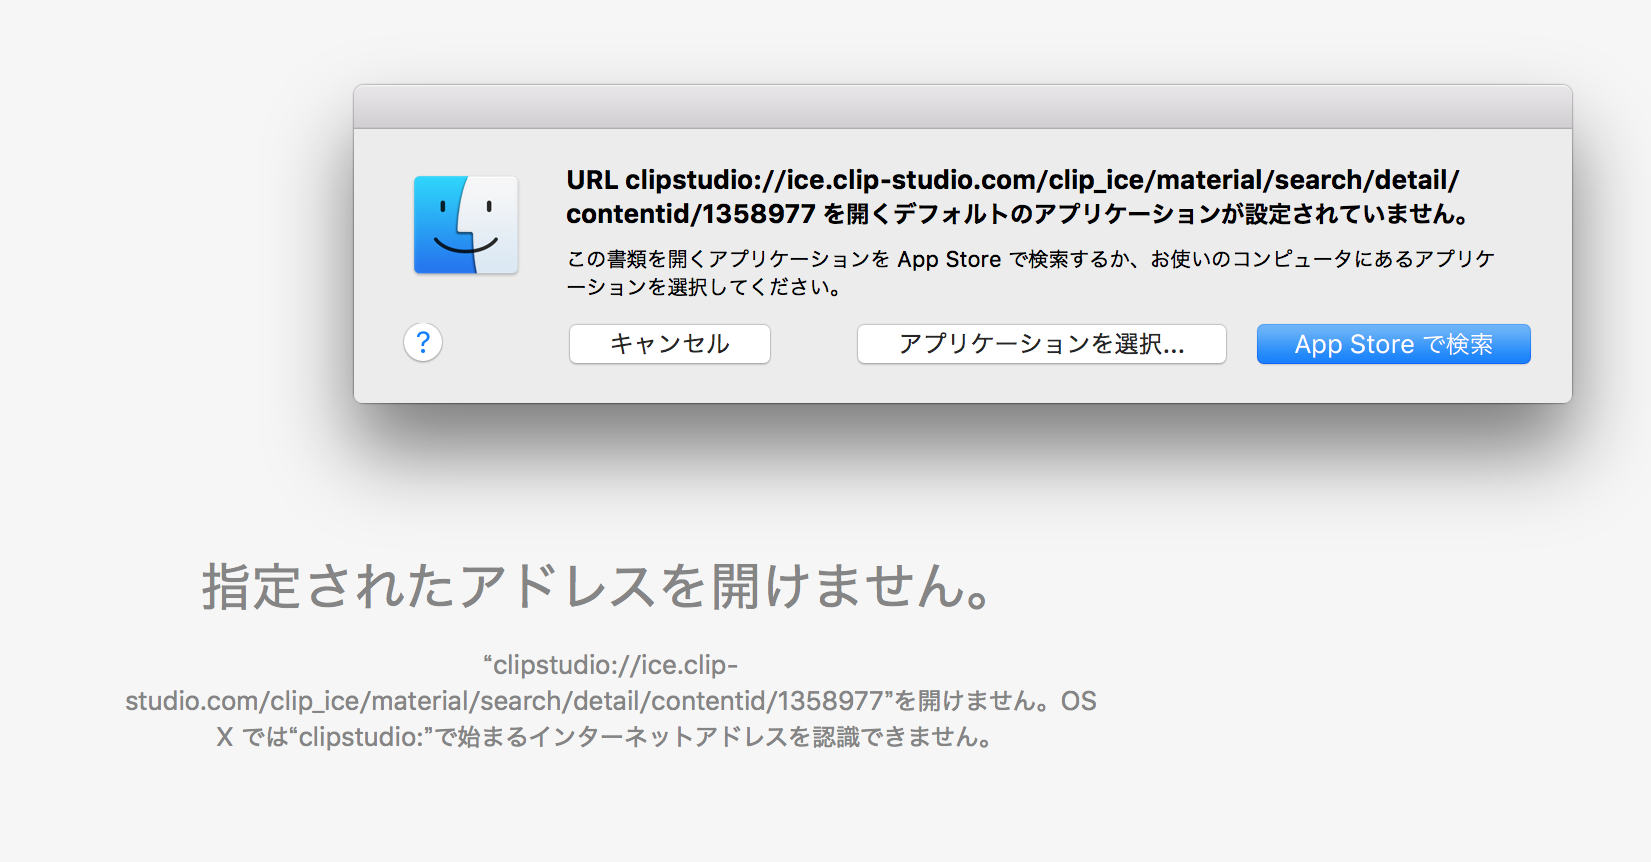Click the App Store で検索 button
1651x862 pixels.
point(1393,344)
